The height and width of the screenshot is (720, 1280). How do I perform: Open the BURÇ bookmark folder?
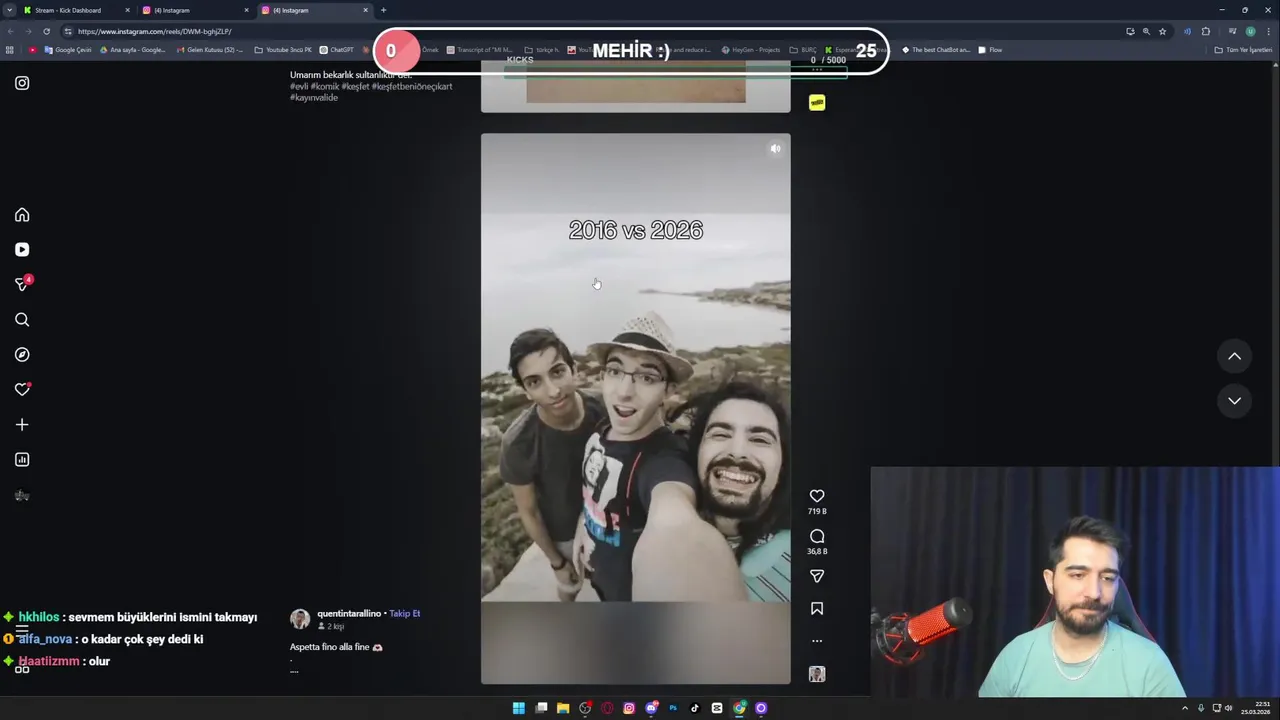click(803, 50)
